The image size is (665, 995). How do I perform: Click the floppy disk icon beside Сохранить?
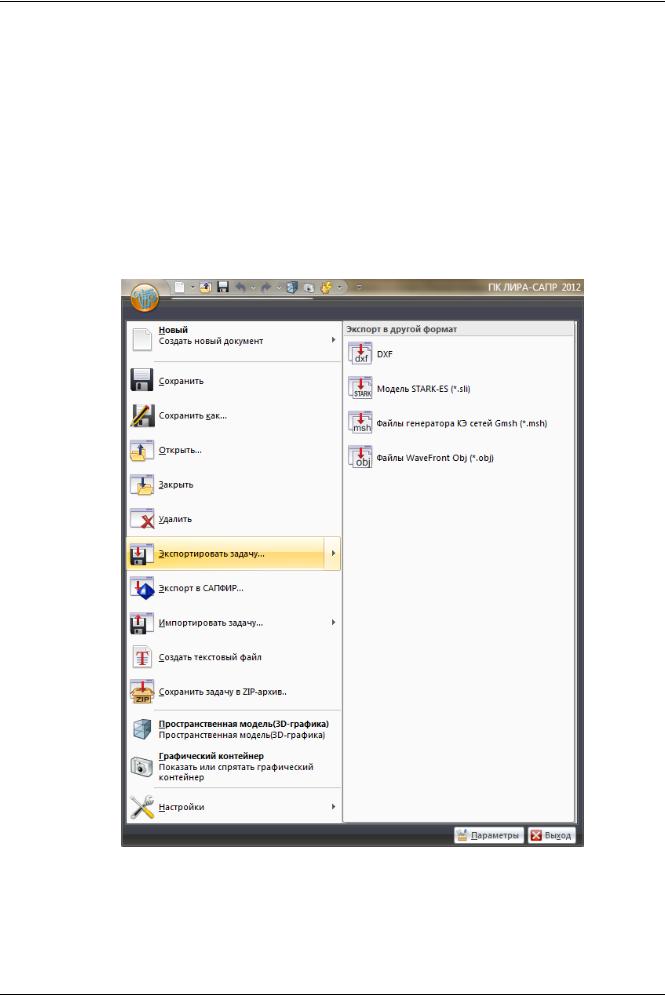(x=142, y=380)
